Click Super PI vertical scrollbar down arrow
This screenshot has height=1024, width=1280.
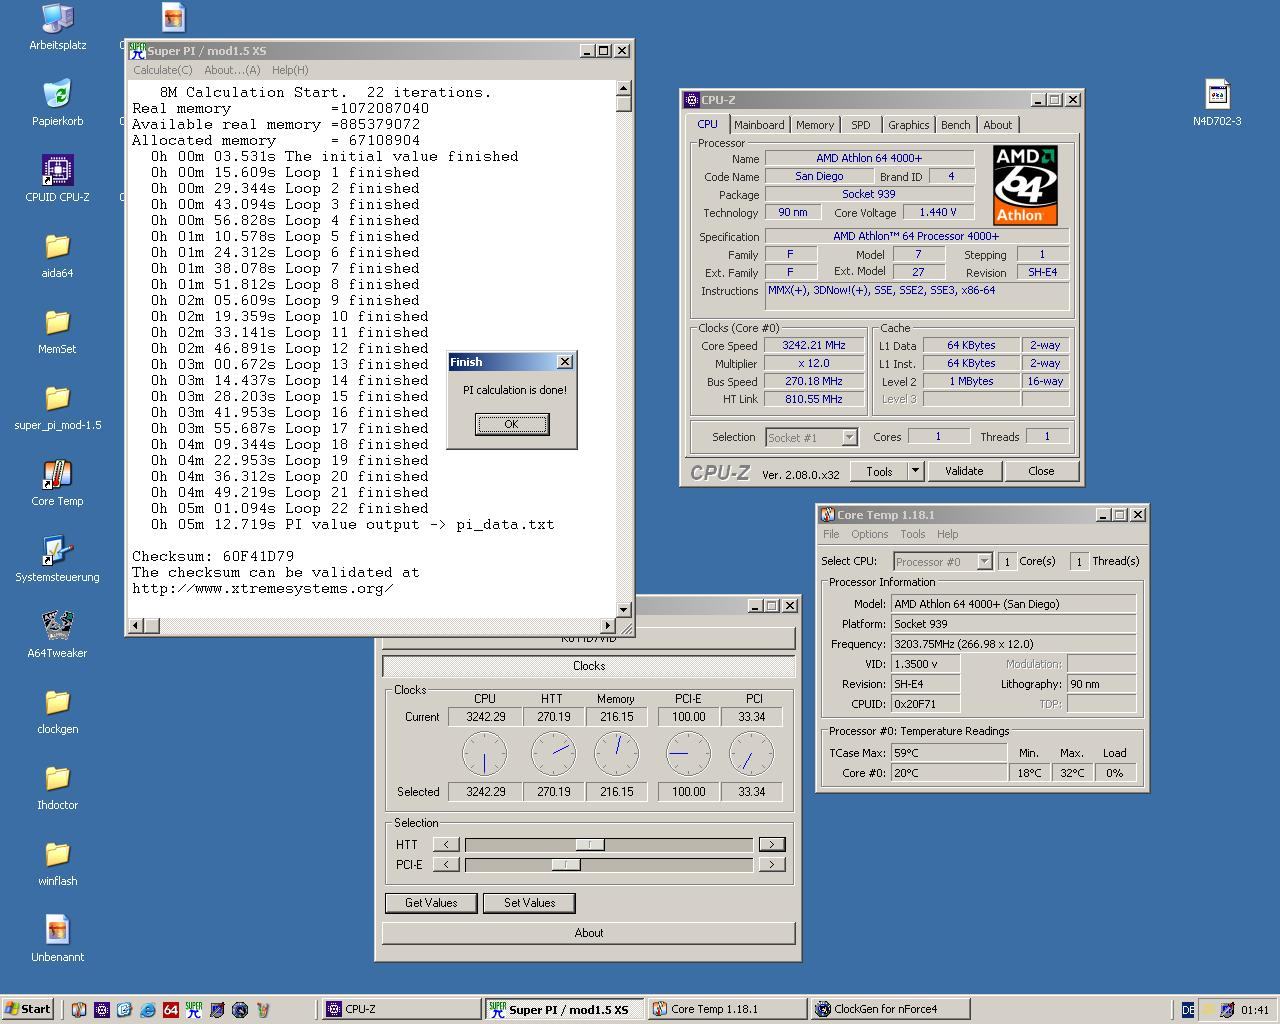[624, 609]
